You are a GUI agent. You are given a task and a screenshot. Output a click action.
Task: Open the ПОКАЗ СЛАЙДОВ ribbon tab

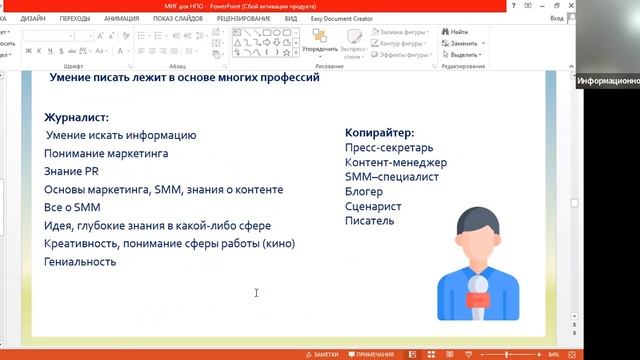pos(178,19)
